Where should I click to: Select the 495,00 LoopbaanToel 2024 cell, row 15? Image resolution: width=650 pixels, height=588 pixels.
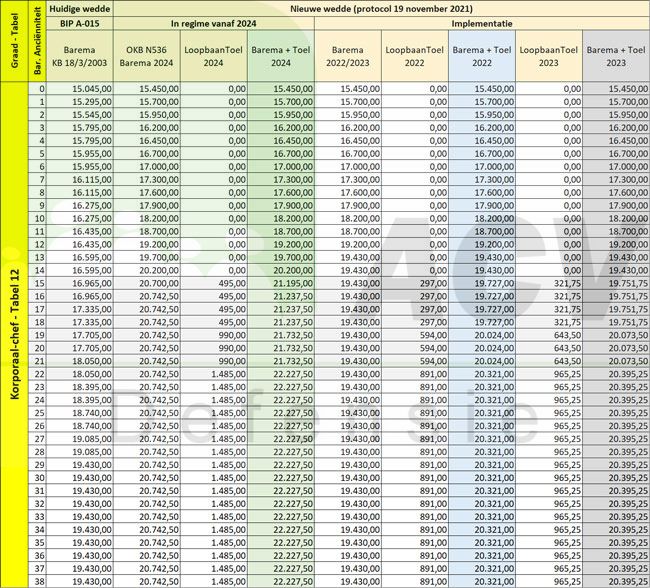pos(213,283)
